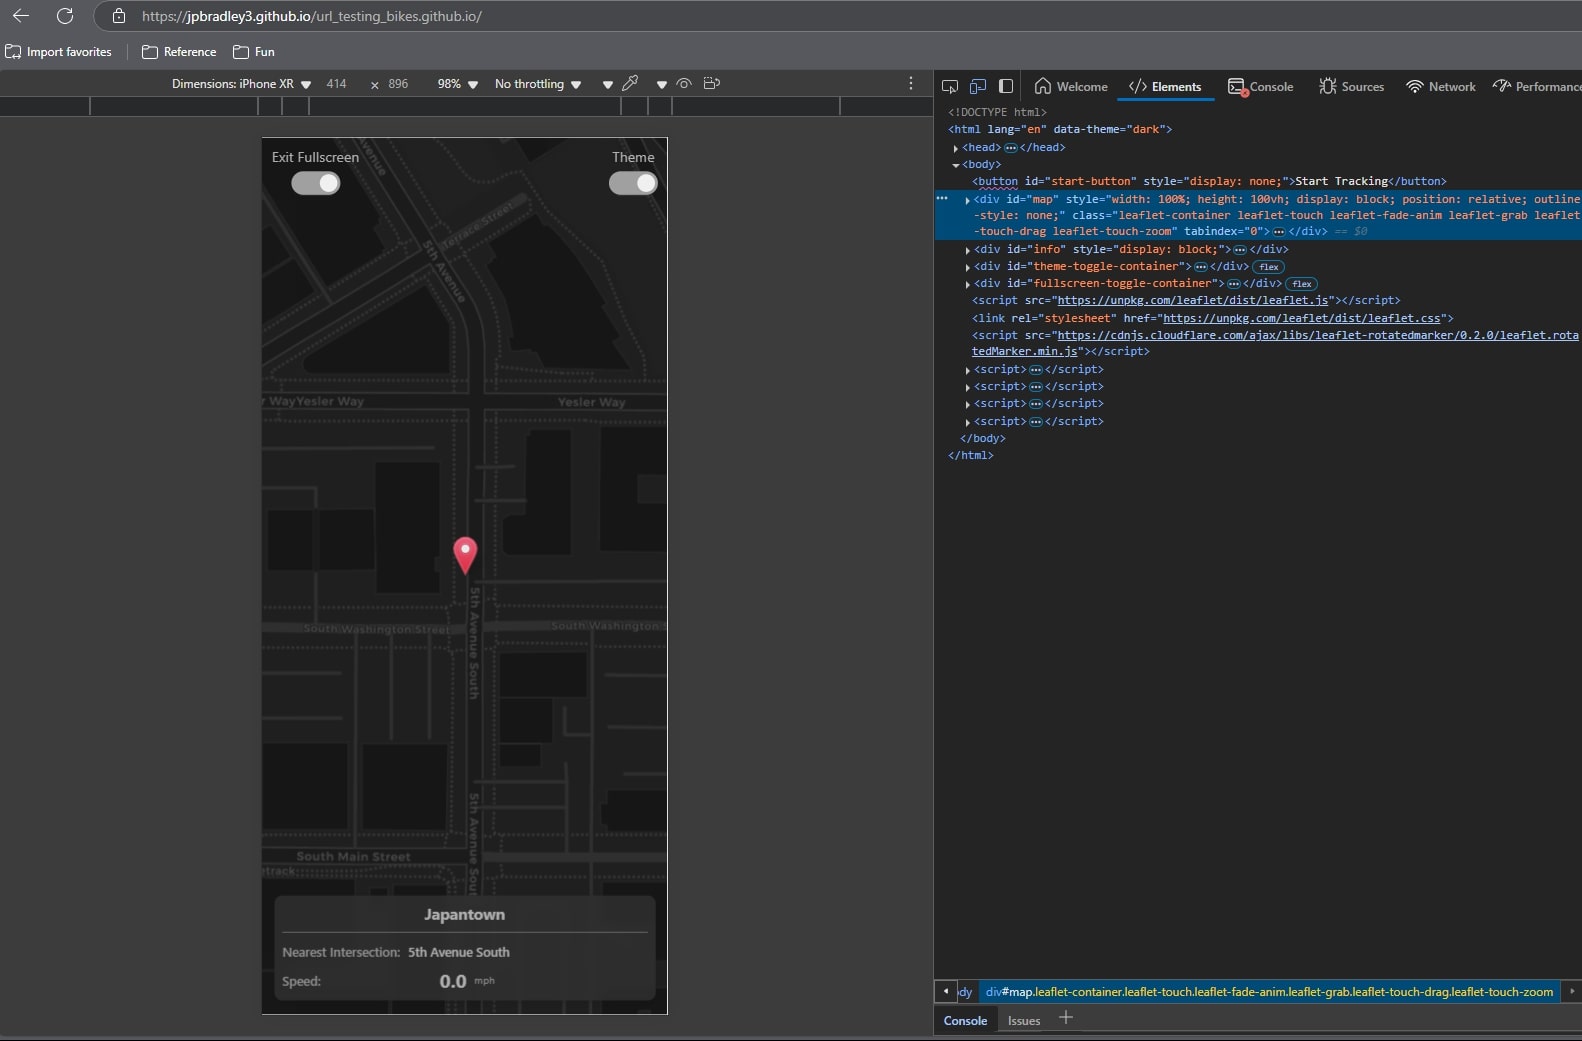
Task: Edit the 414 width field
Action: (x=337, y=84)
